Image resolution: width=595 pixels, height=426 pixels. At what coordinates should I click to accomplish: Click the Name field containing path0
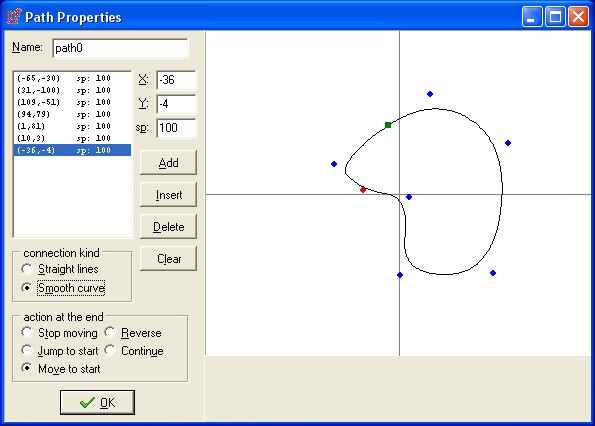[120, 48]
